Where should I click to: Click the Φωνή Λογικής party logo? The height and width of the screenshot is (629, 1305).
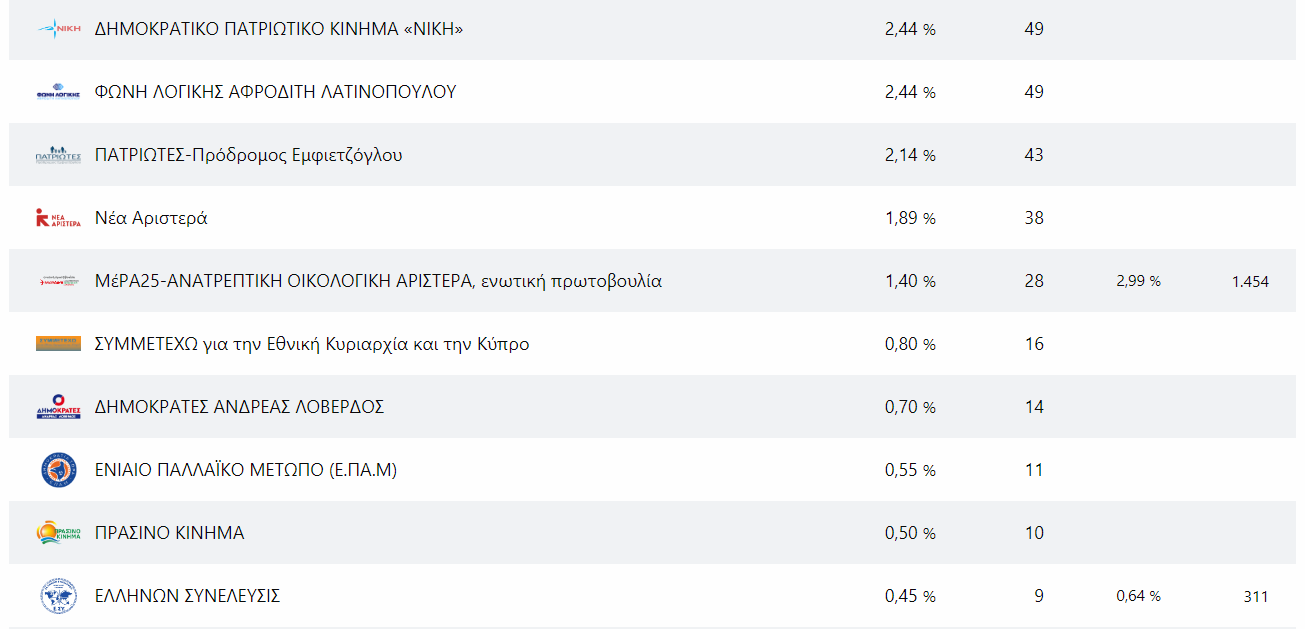coord(58,92)
